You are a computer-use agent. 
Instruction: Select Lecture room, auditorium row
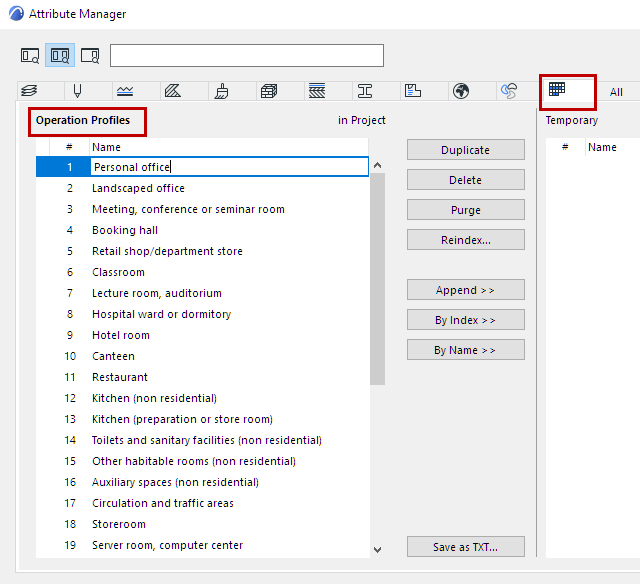202,293
